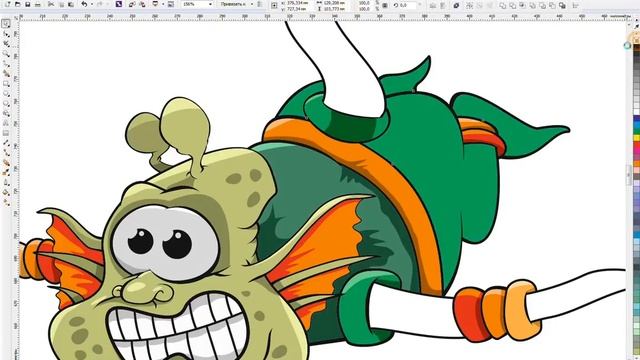Select the Pick tool in toolbox

click(x=6, y=24)
